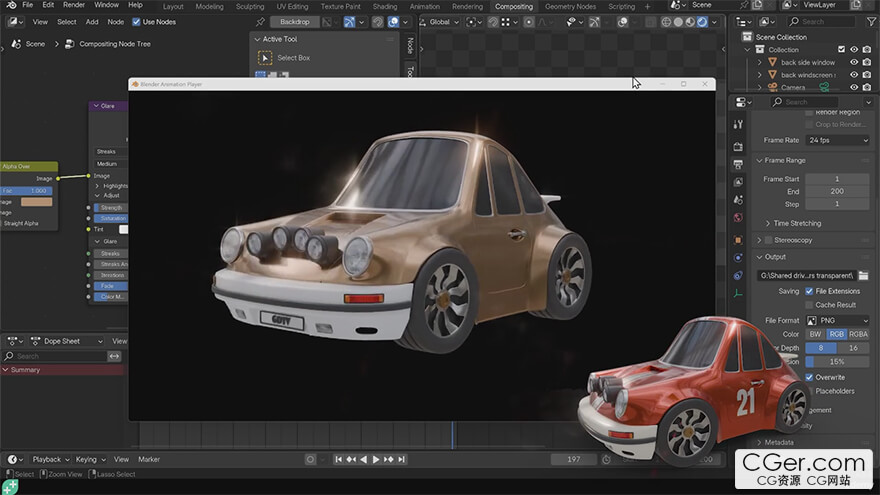Expand the Time Stretching section

(797, 223)
